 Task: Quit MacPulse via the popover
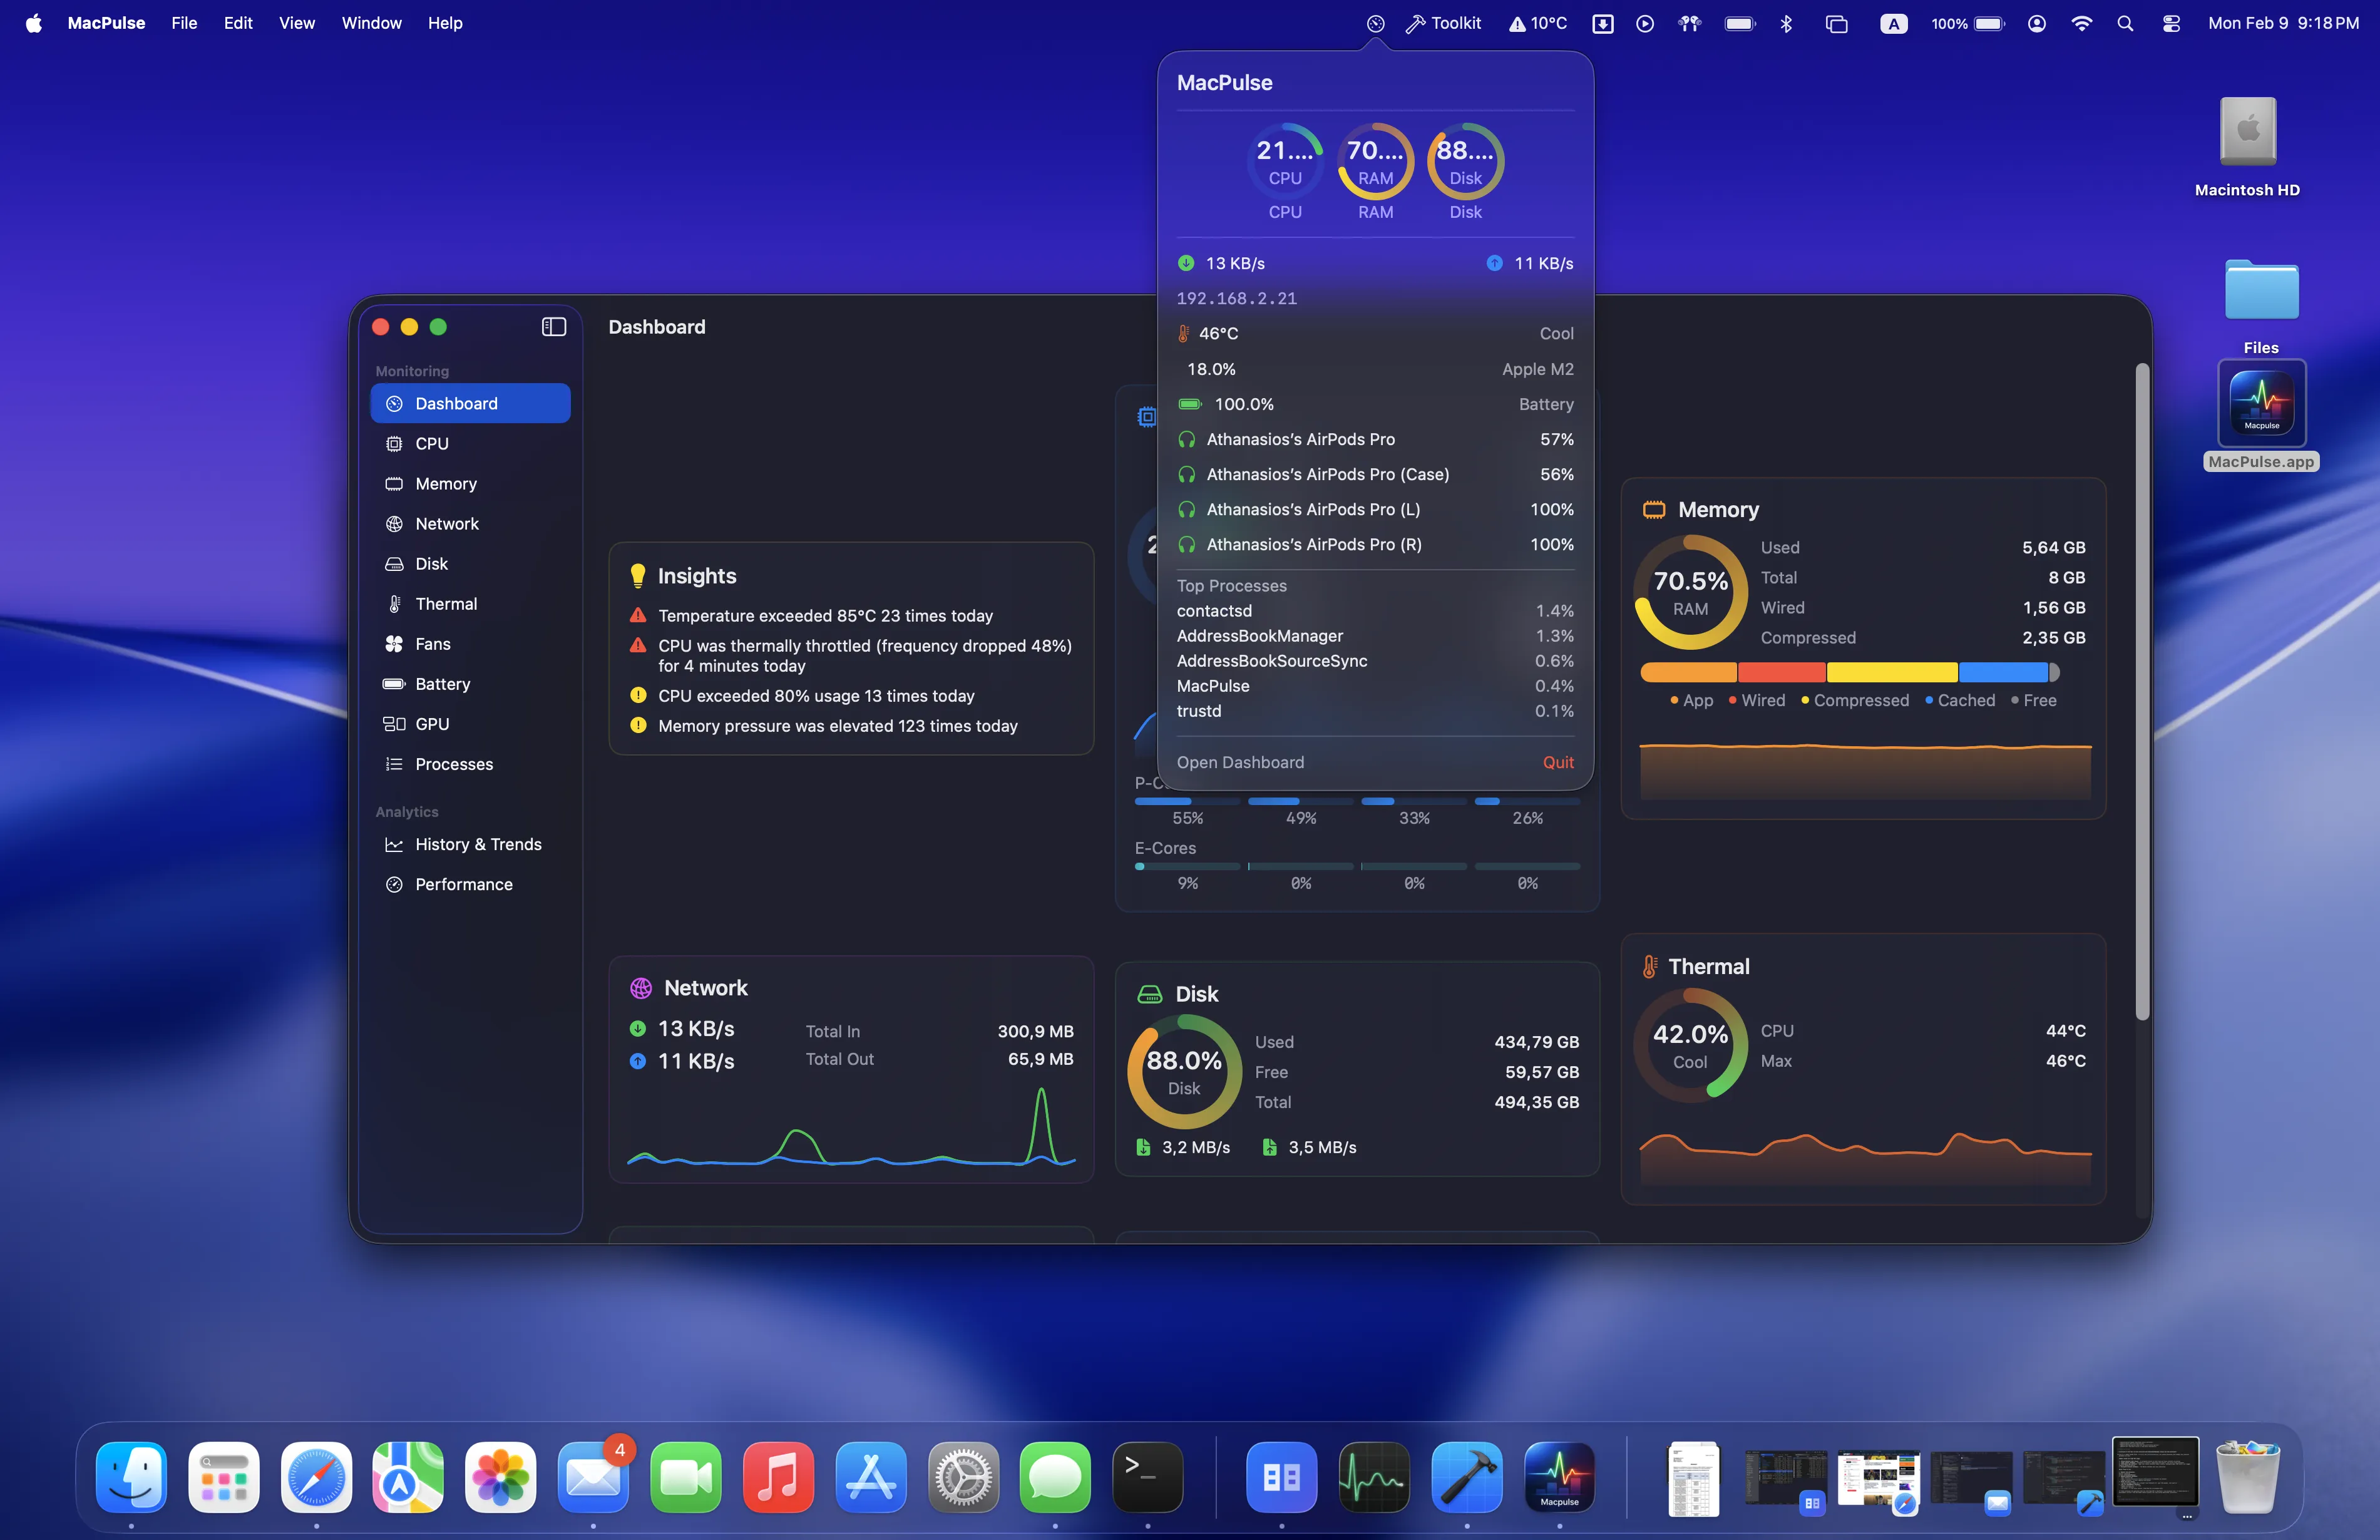click(1558, 762)
